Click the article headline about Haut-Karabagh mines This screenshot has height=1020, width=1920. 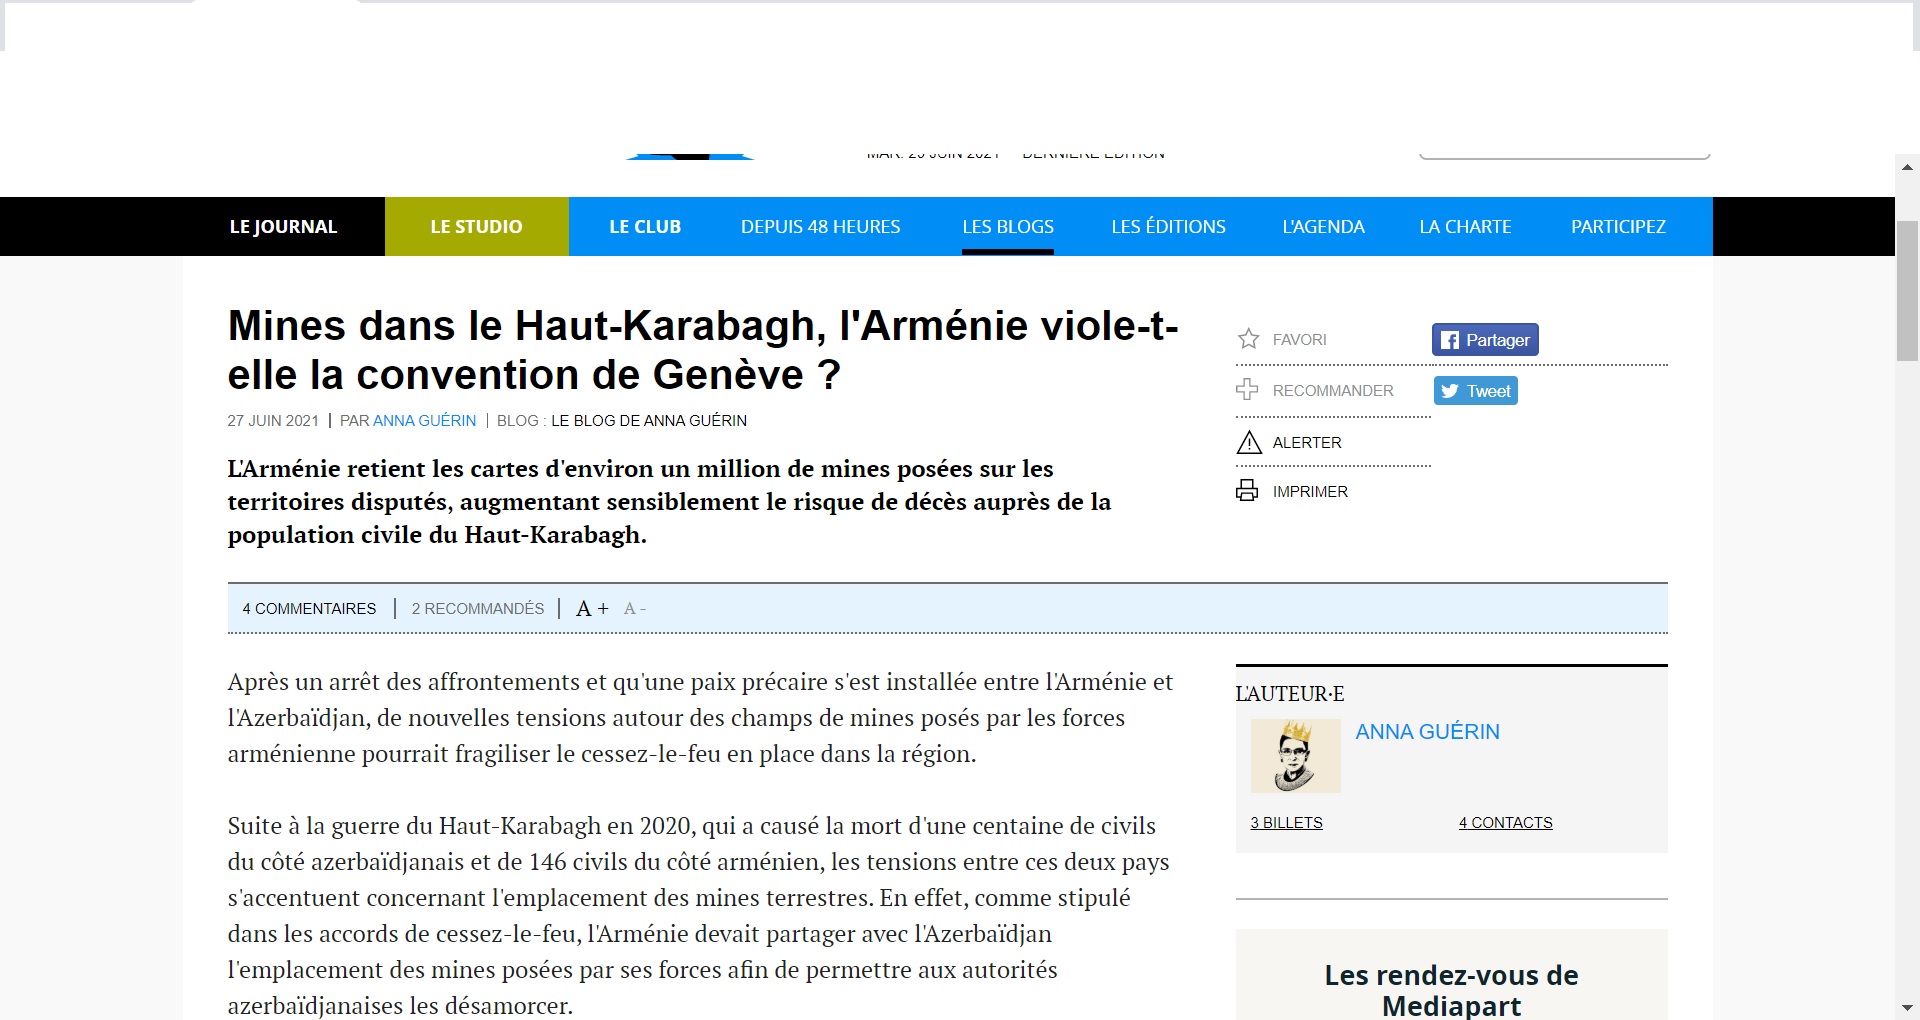703,350
